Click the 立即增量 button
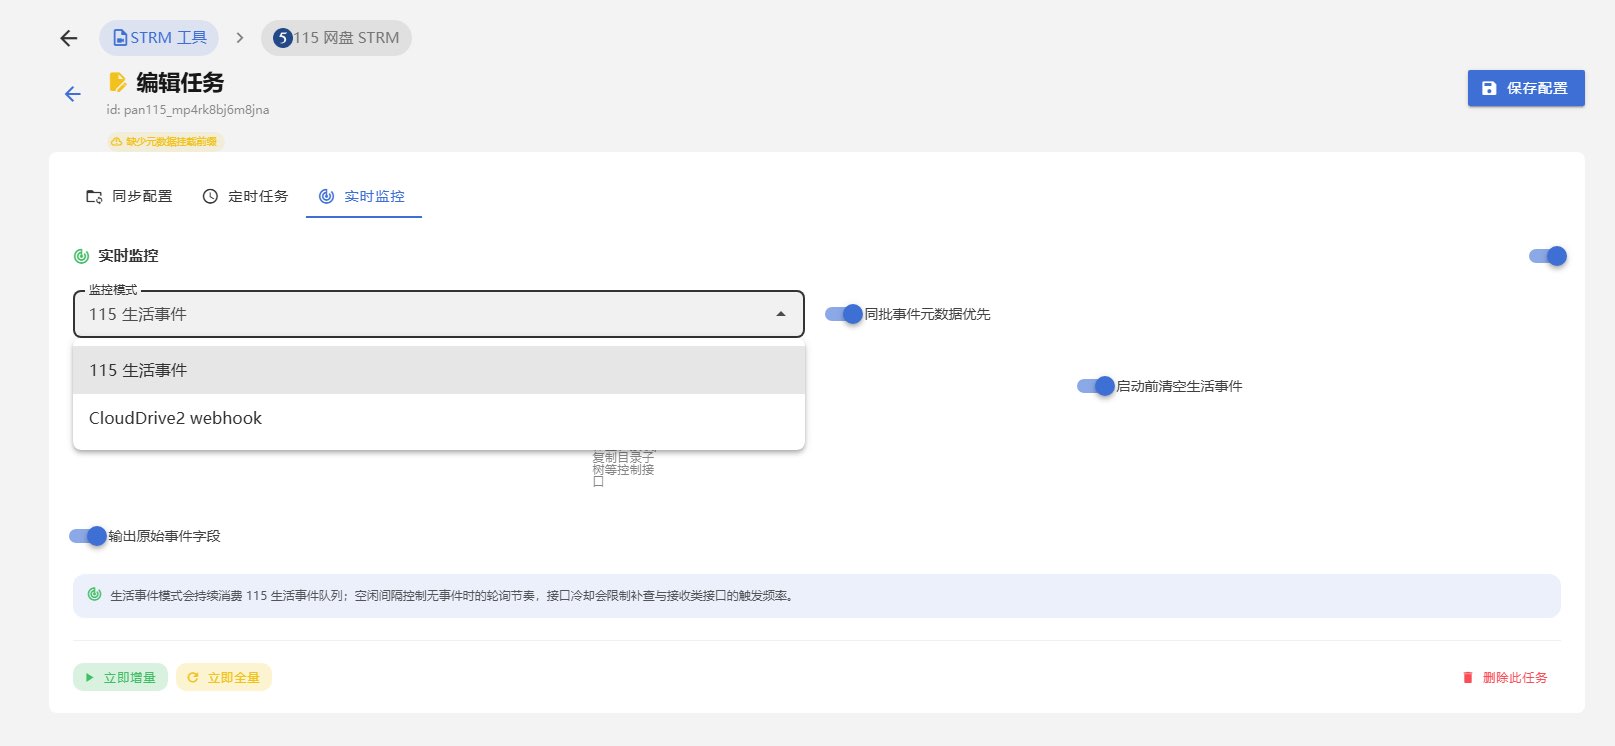Viewport: 1615px width, 746px height. tap(120, 677)
